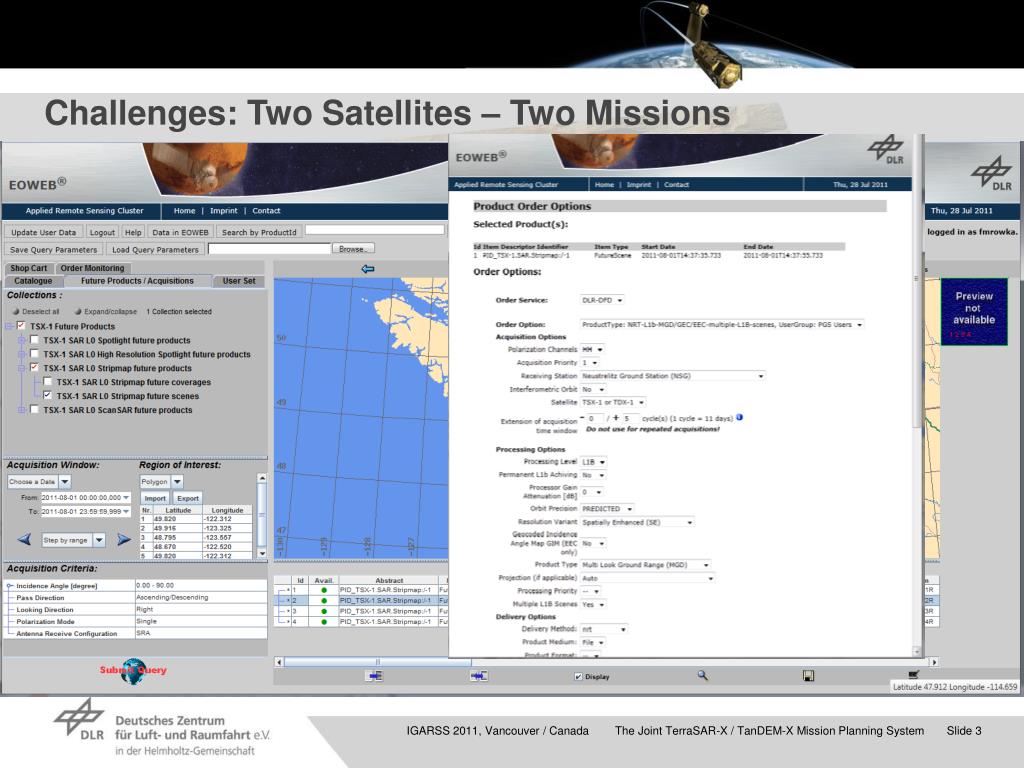Click the first blue arrow list icon below results
Viewport: 1024px width, 768px height.
point(376,676)
